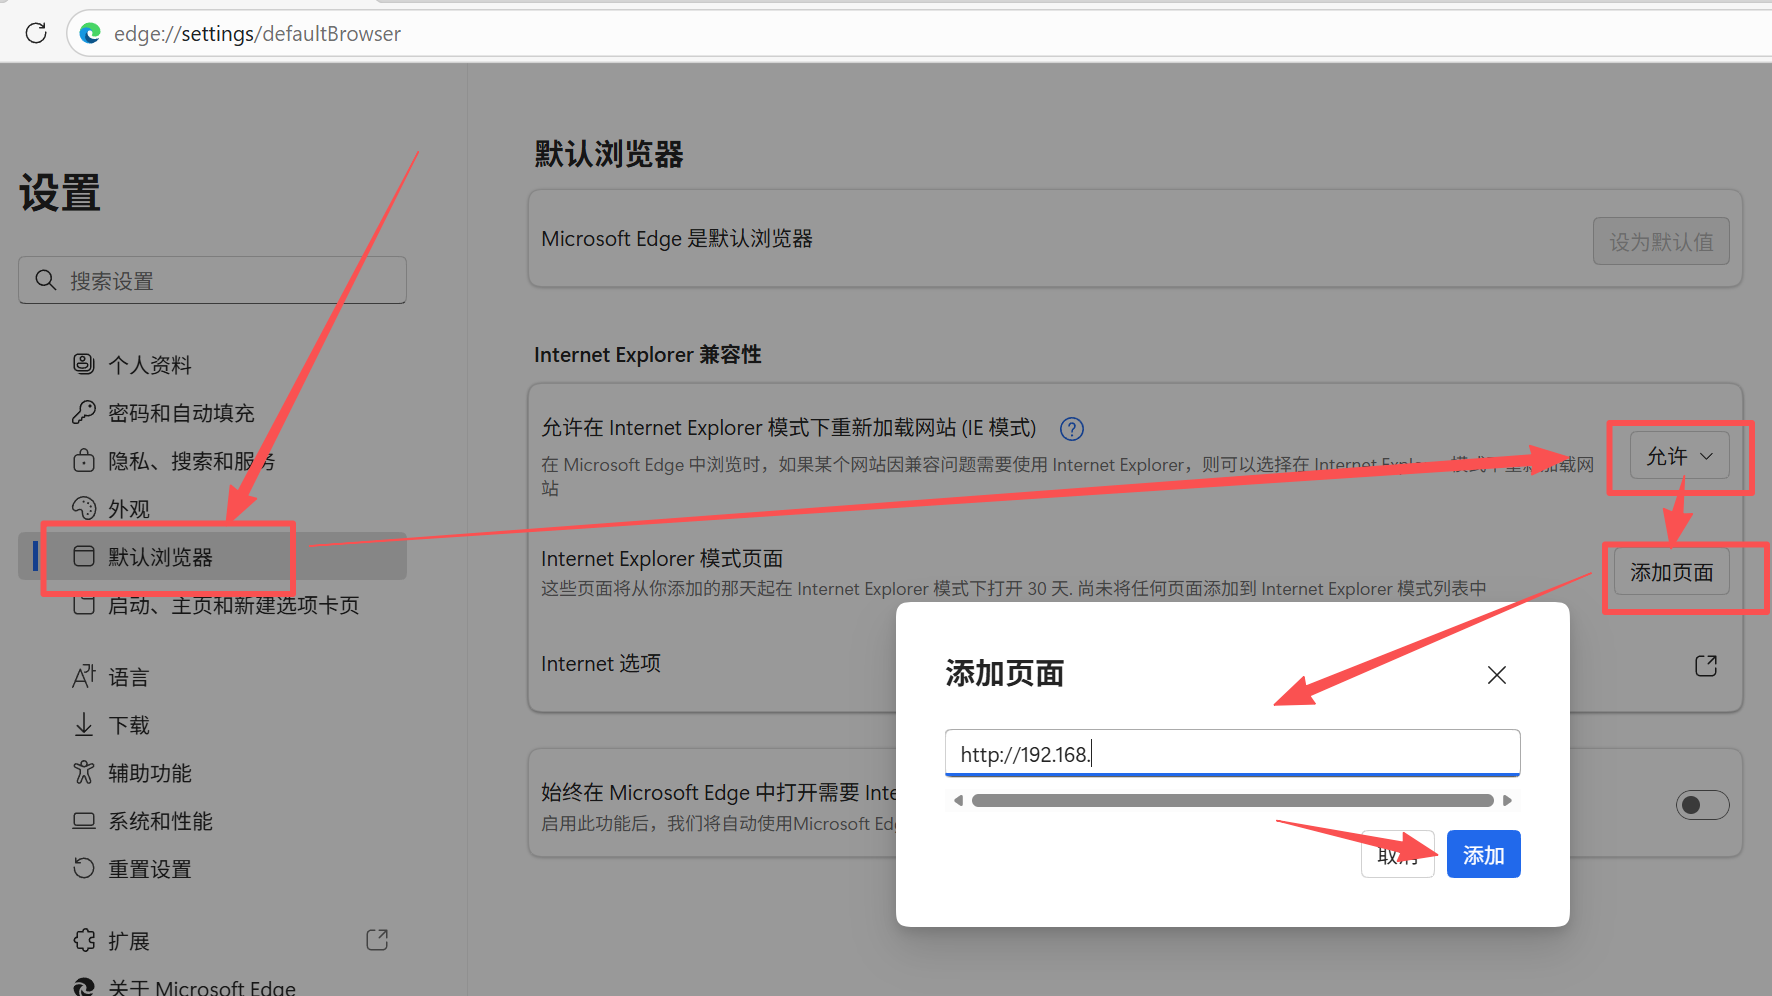Click the 添加页面 button
Image resolution: width=1772 pixels, height=996 pixels.
[x=1672, y=572]
